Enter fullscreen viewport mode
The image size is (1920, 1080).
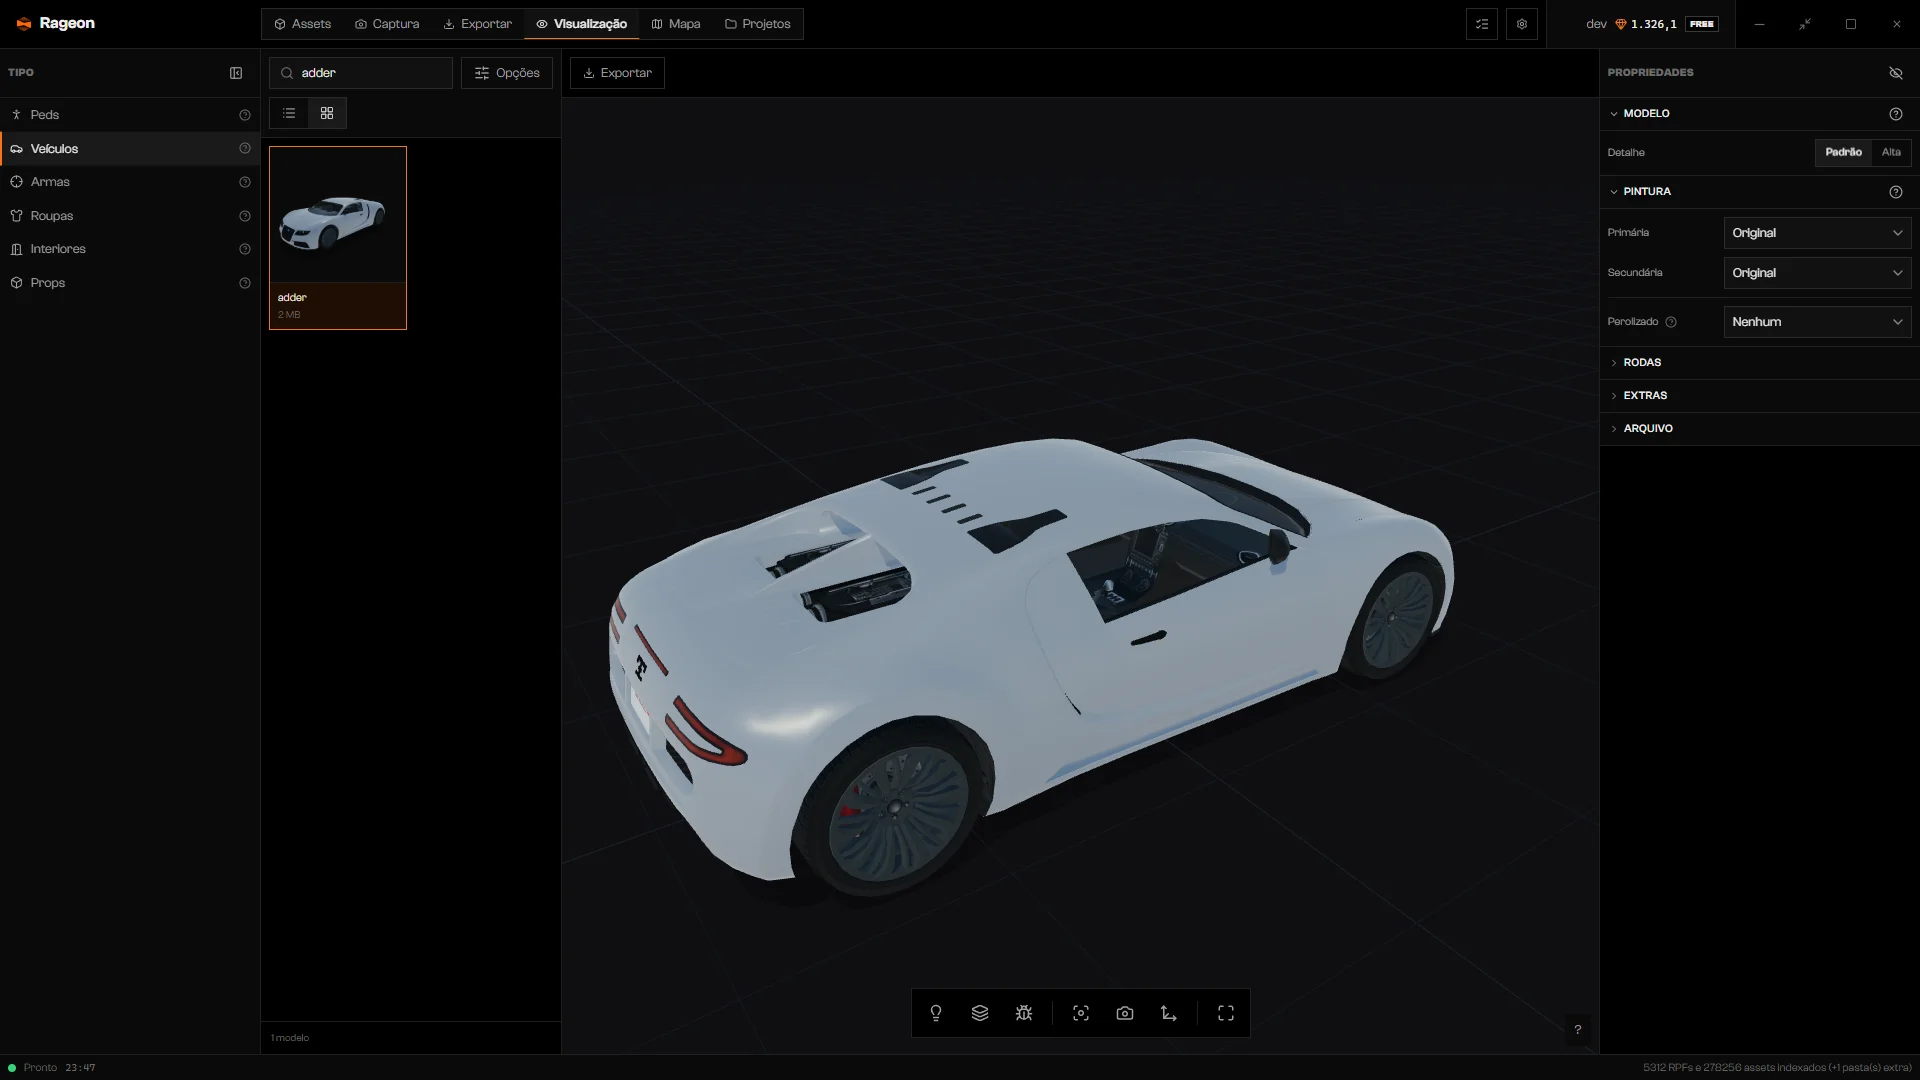pos(1226,1013)
